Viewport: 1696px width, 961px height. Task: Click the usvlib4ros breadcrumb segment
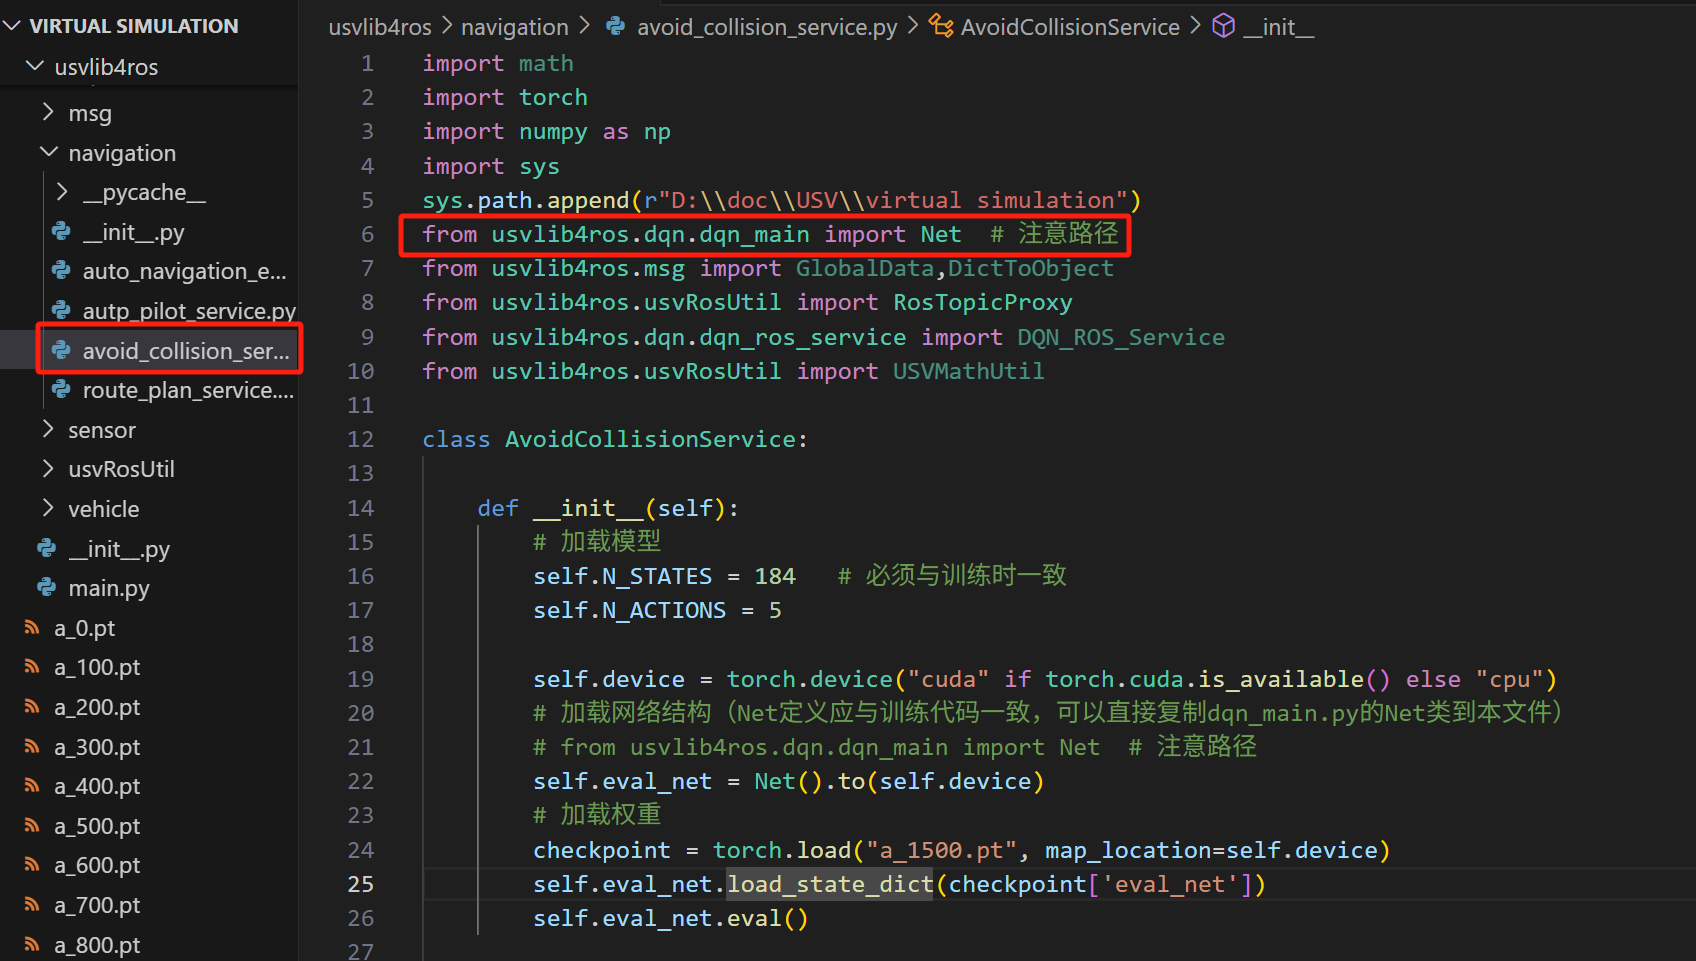379,27
